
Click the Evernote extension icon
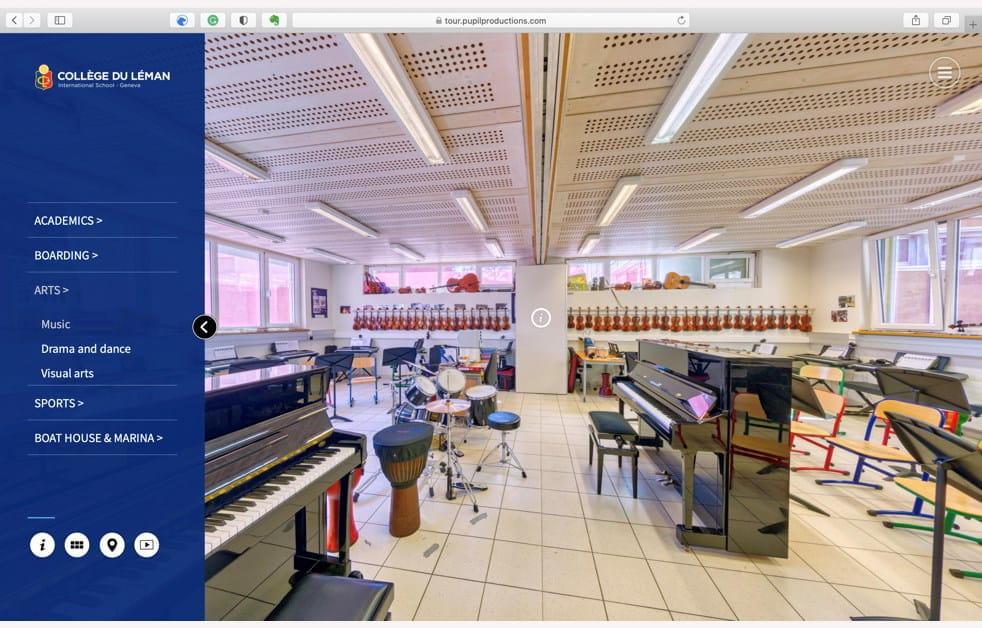274,20
